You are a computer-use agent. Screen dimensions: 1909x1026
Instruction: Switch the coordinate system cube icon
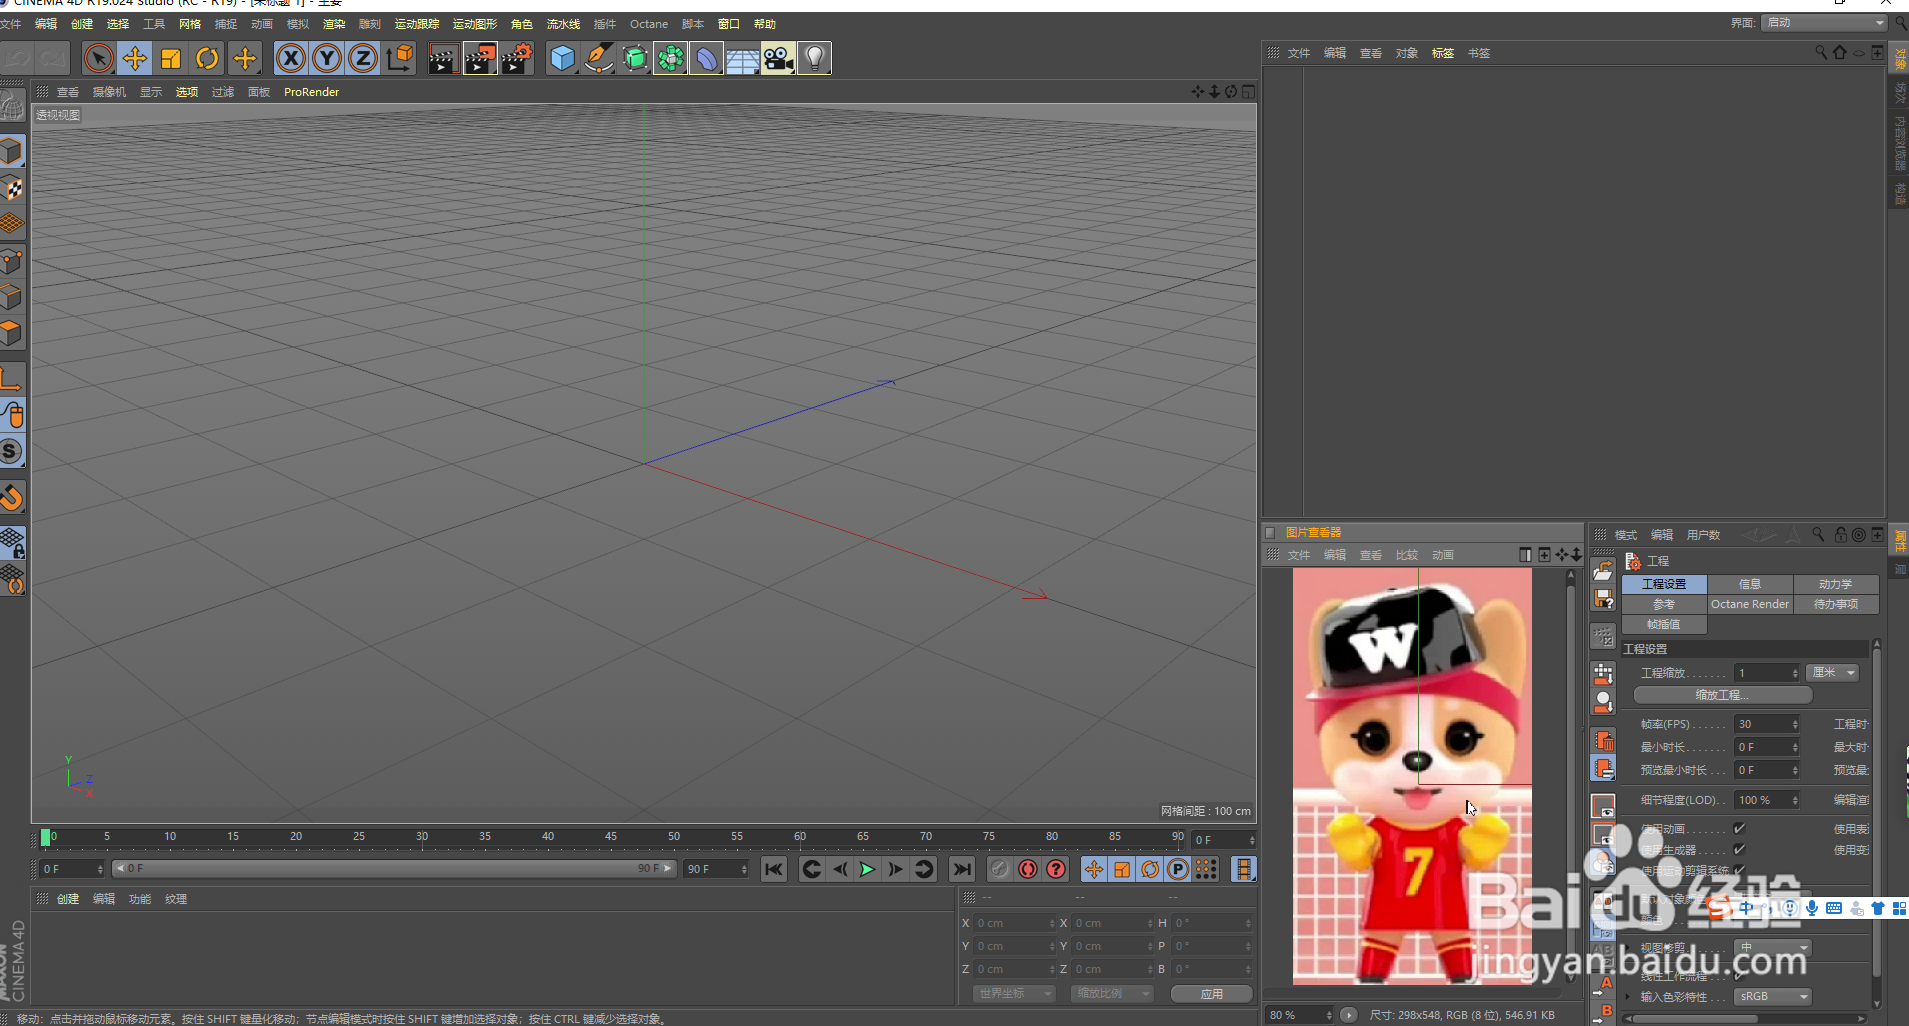400,59
